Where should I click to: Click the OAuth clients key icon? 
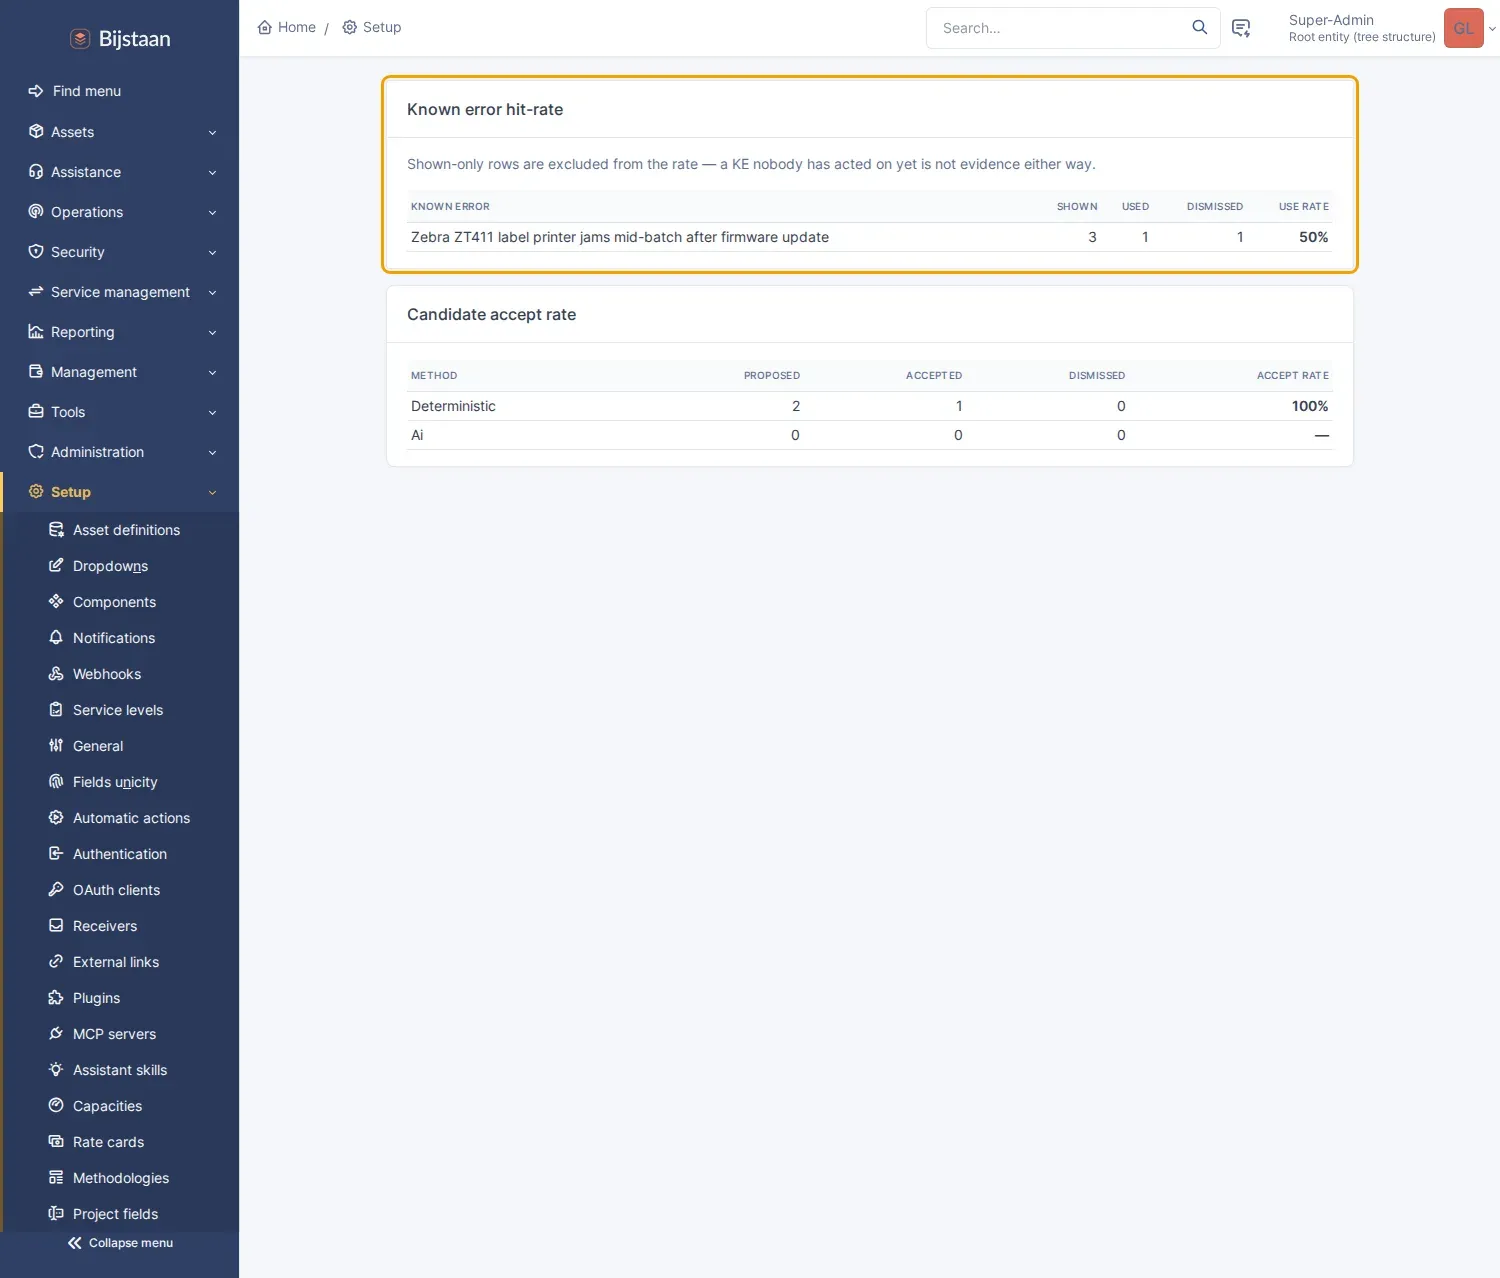pyautogui.click(x=56, y=890)
